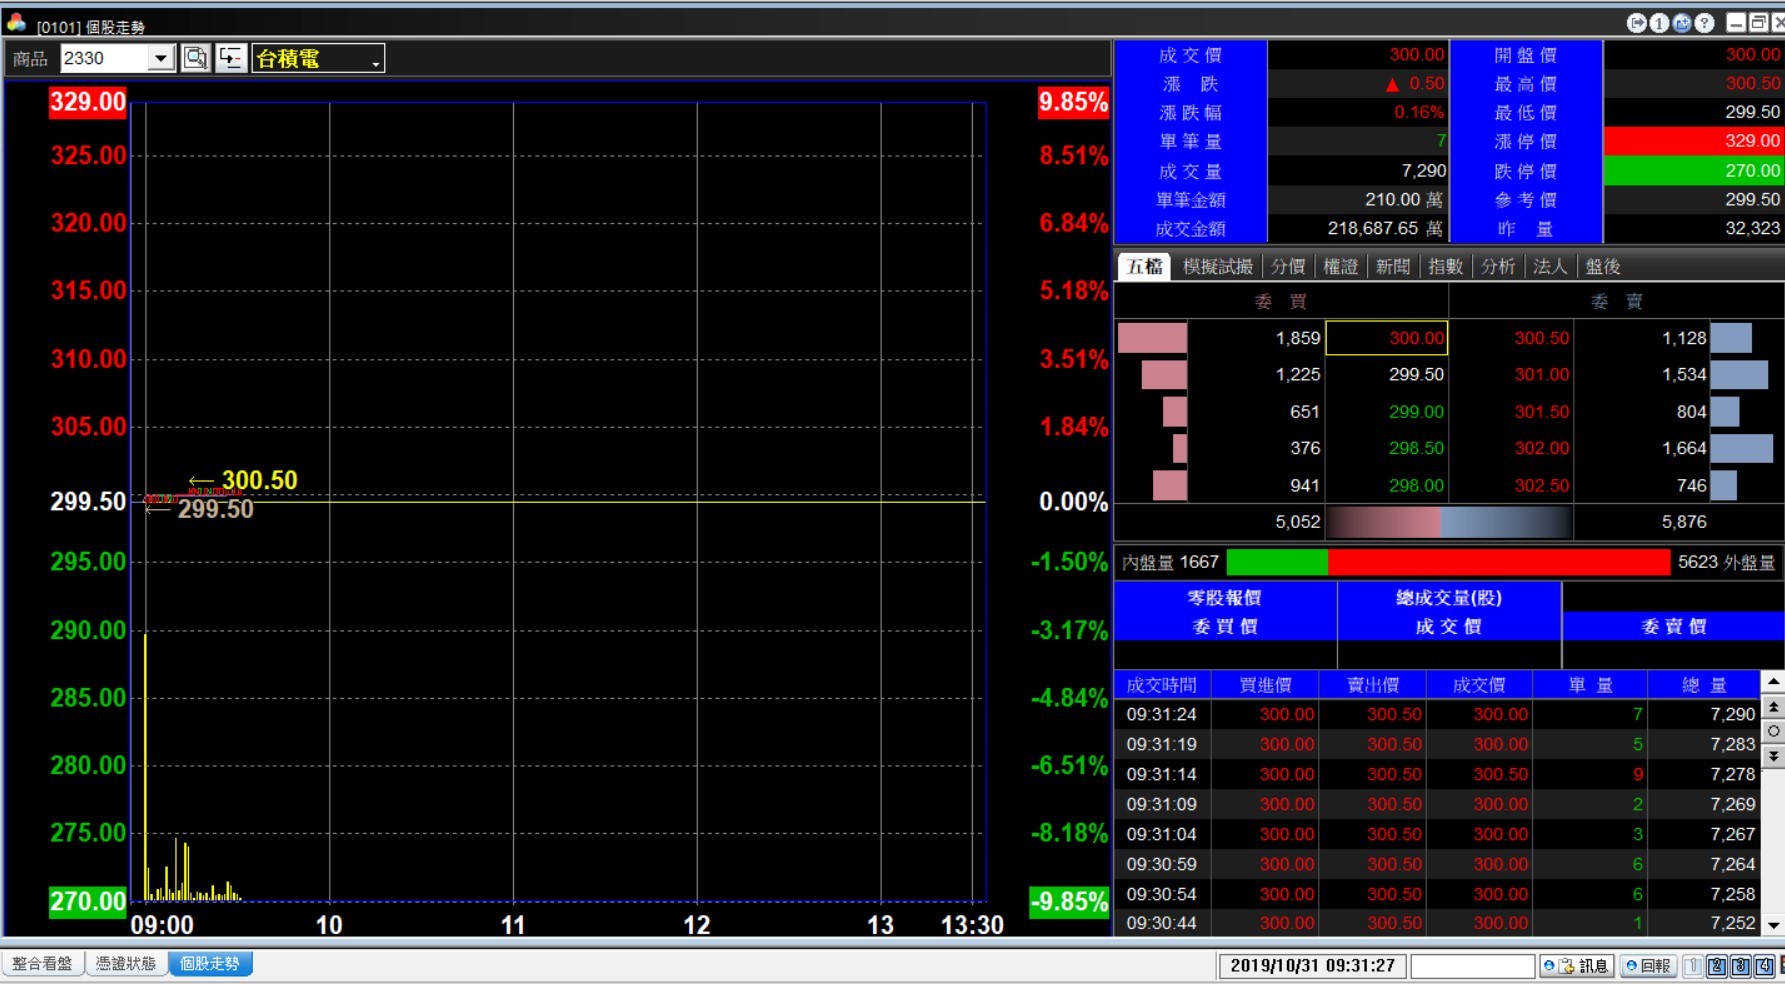Click the 委賣價 header in odd-lot panel
Viewport: 1785px width, 984px height.
[x=1673, y=627]
